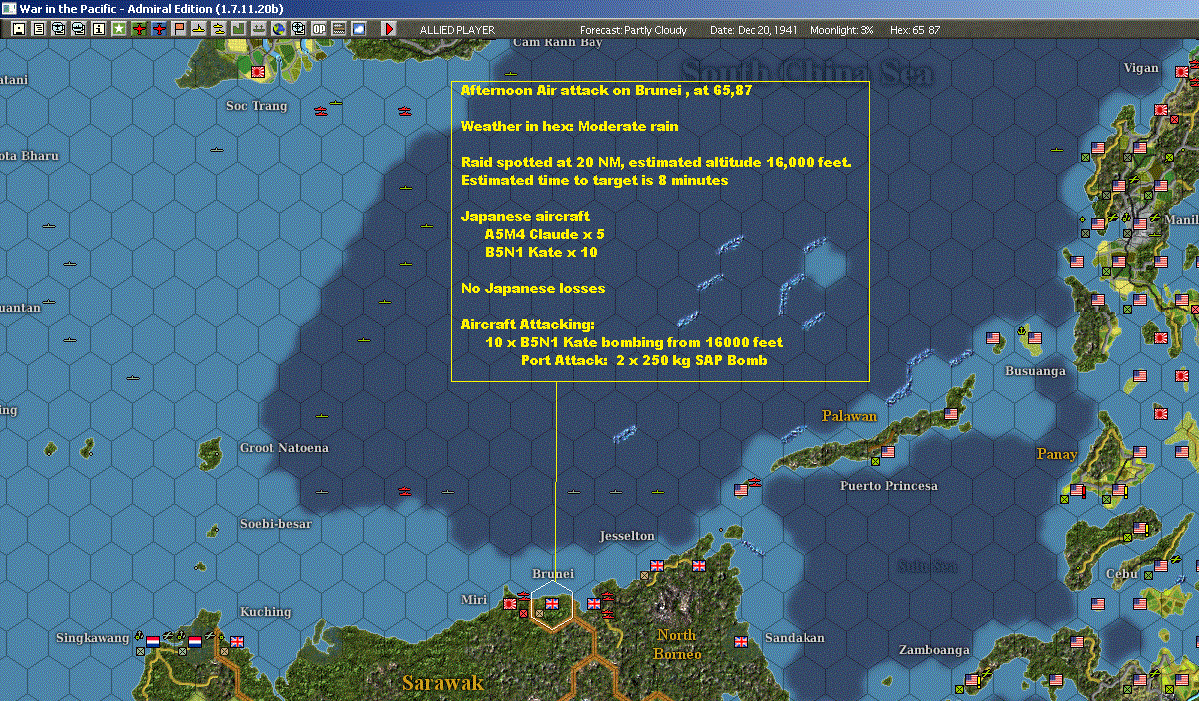Click the 'A5M4 Claude x 5' report line
The width and height of the screenshot is (1199, 701).
point(544,234)
